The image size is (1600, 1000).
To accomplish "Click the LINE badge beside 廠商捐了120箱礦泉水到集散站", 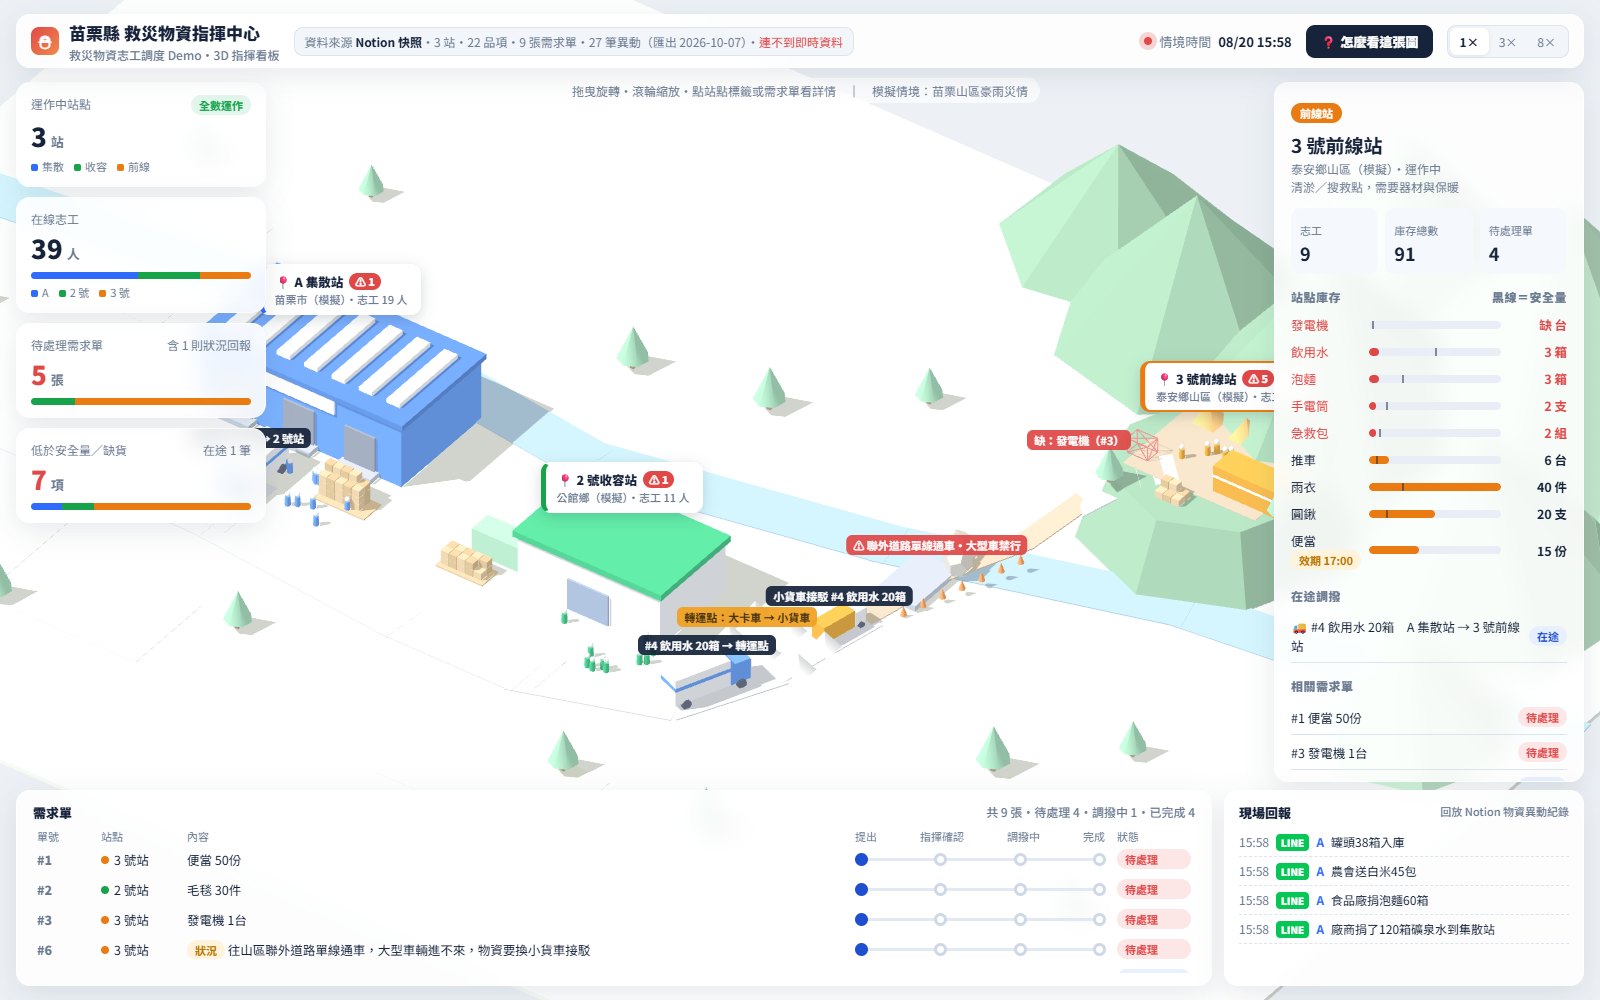I will pos(1292,930).
